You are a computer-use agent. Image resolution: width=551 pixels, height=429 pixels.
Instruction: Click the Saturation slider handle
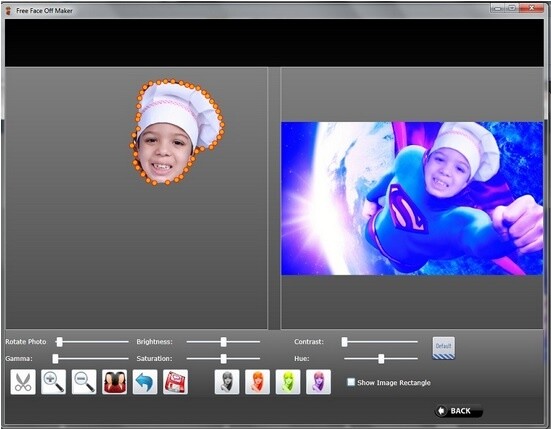pyautogui.click(x=223, y=358)
